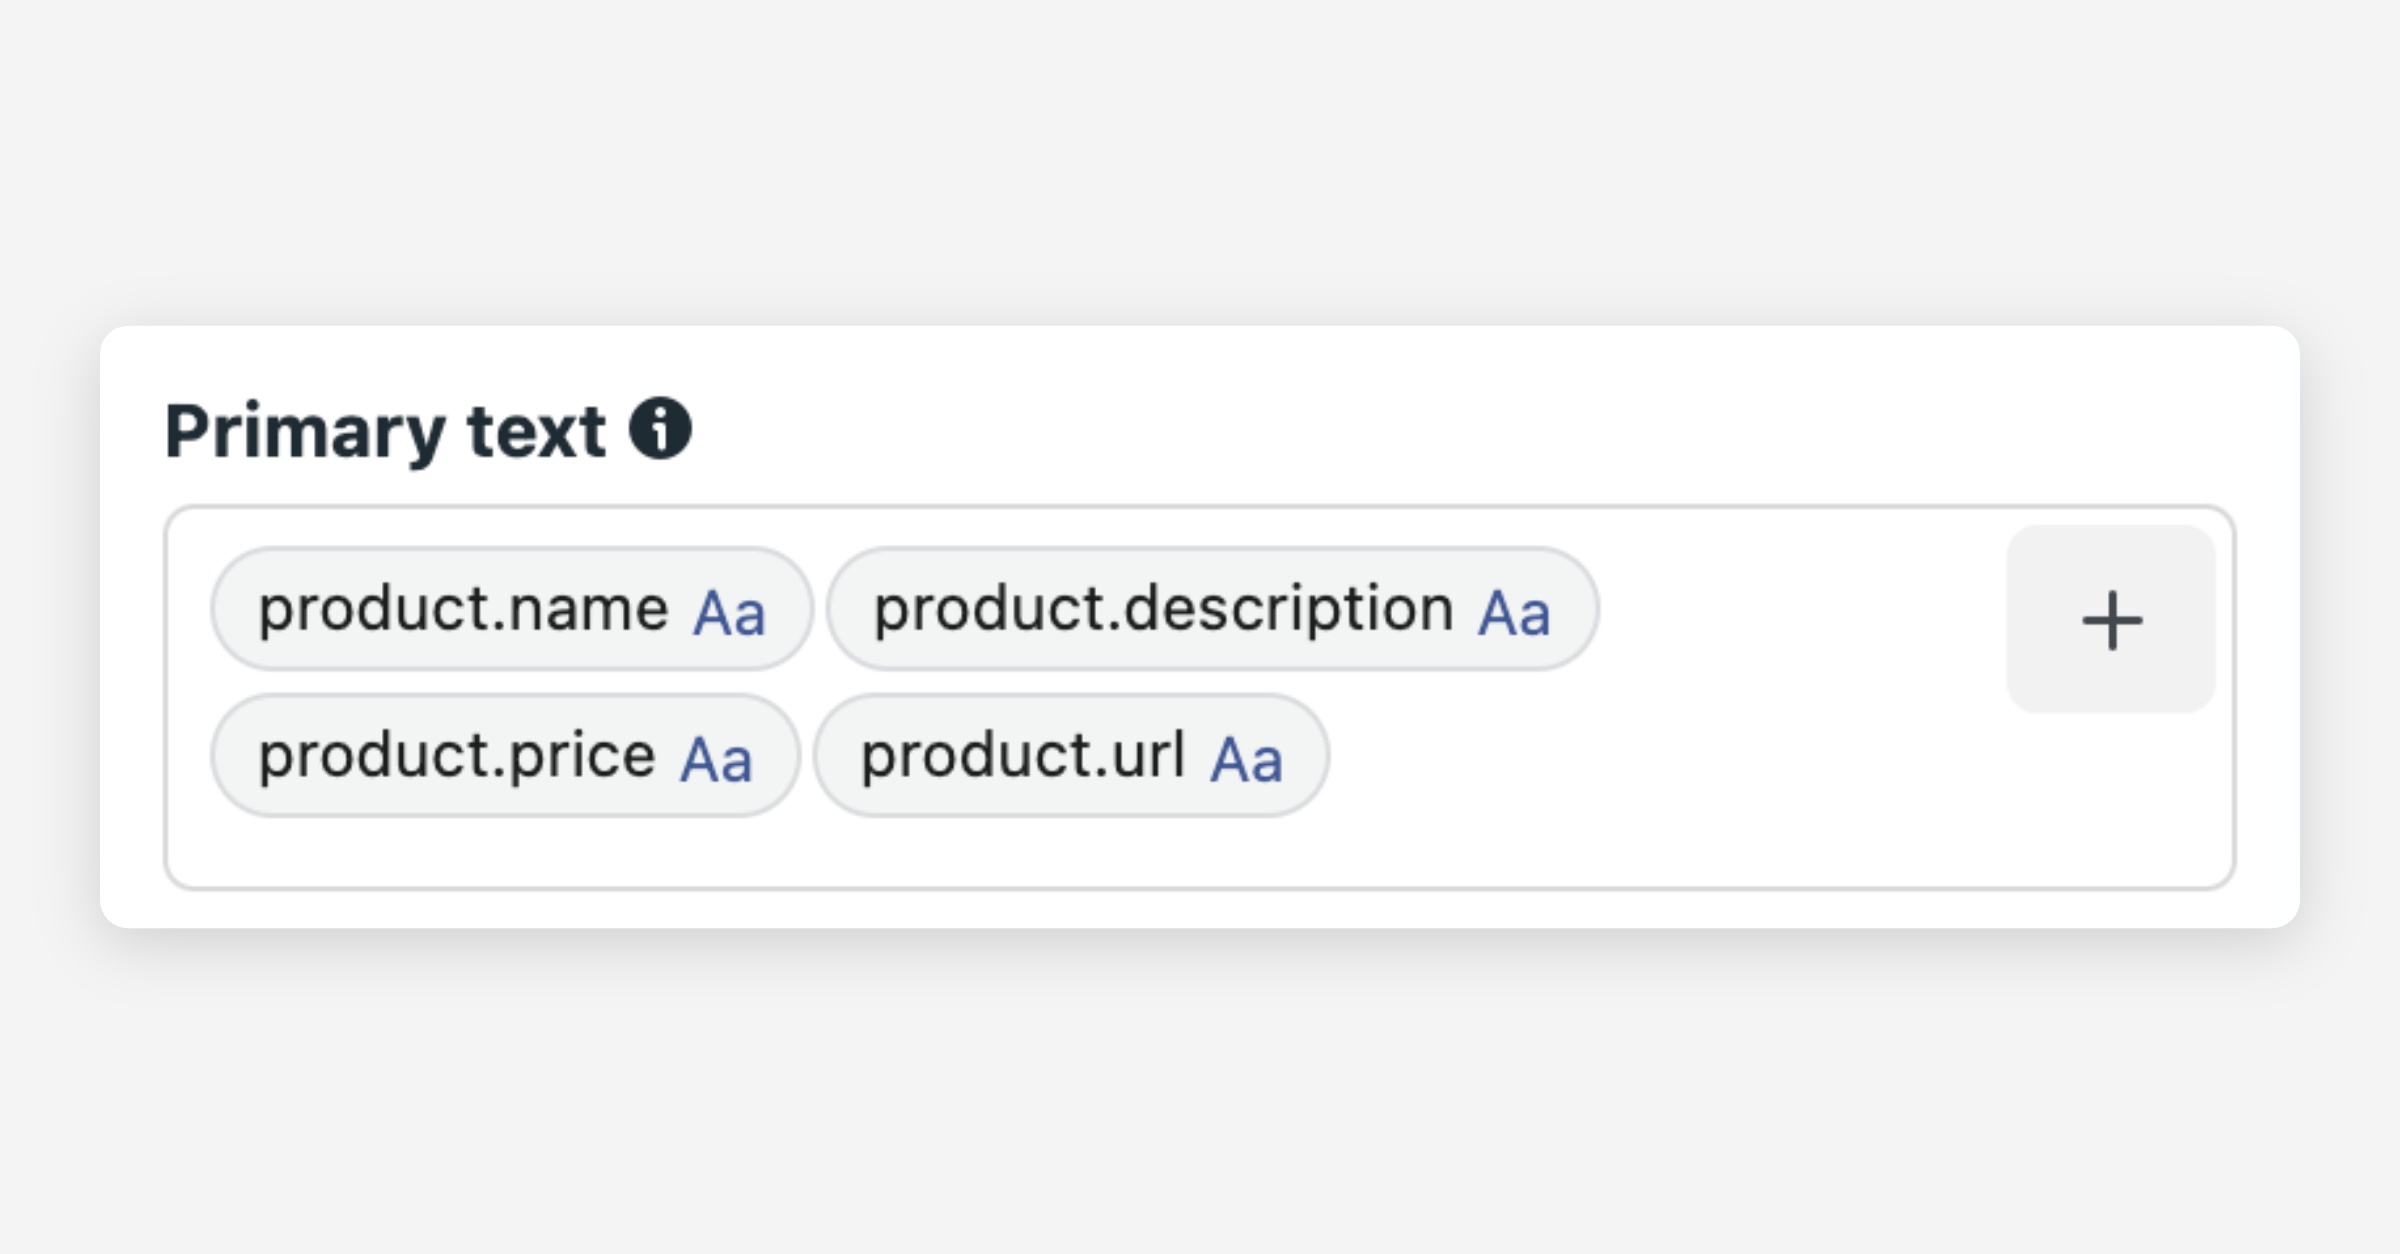Open text case options for product.description

tap(1514, 612)
